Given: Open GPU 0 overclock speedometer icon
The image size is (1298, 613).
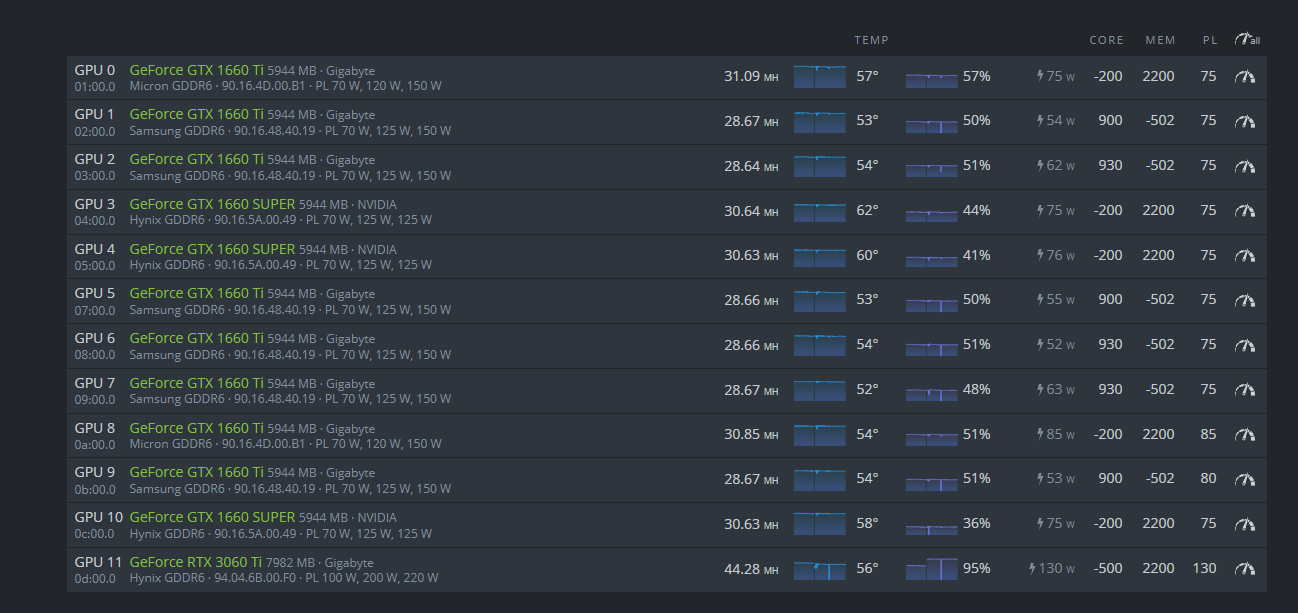Looking at the screenshot, I should coord(1245,76).
